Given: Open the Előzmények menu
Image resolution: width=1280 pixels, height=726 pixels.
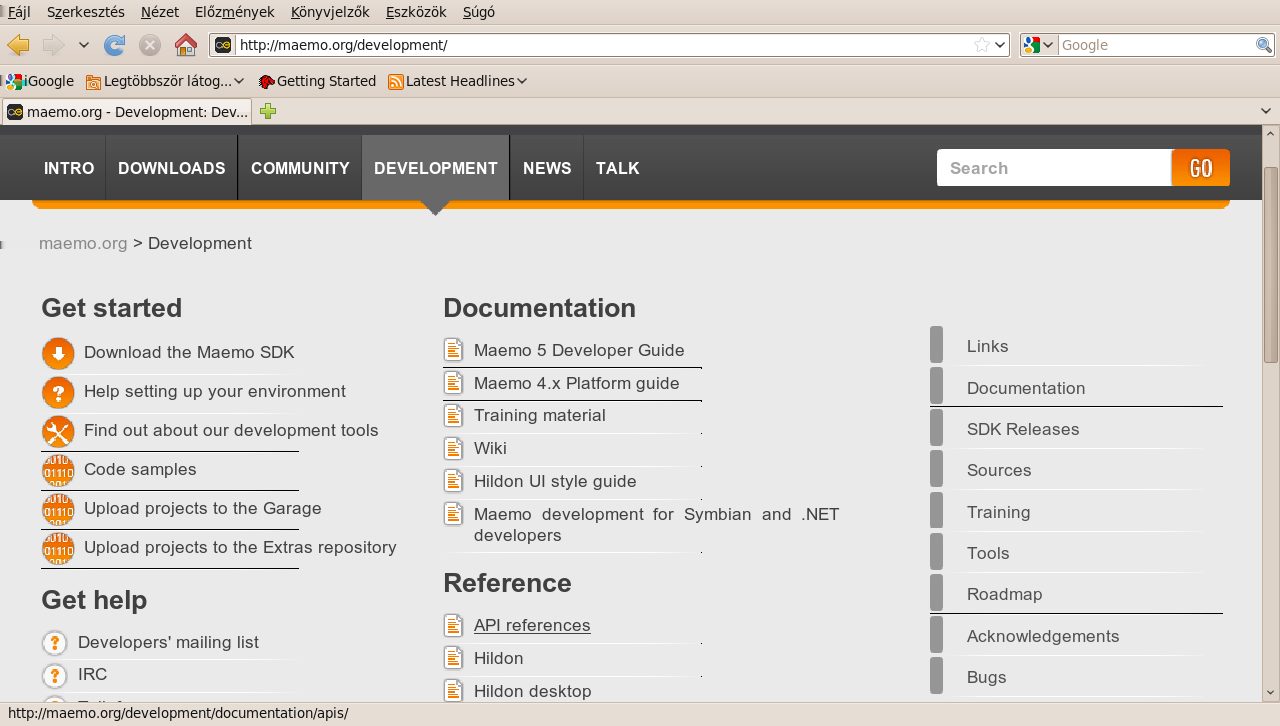Looking at the screenshot, I should [x=235, y=12].
